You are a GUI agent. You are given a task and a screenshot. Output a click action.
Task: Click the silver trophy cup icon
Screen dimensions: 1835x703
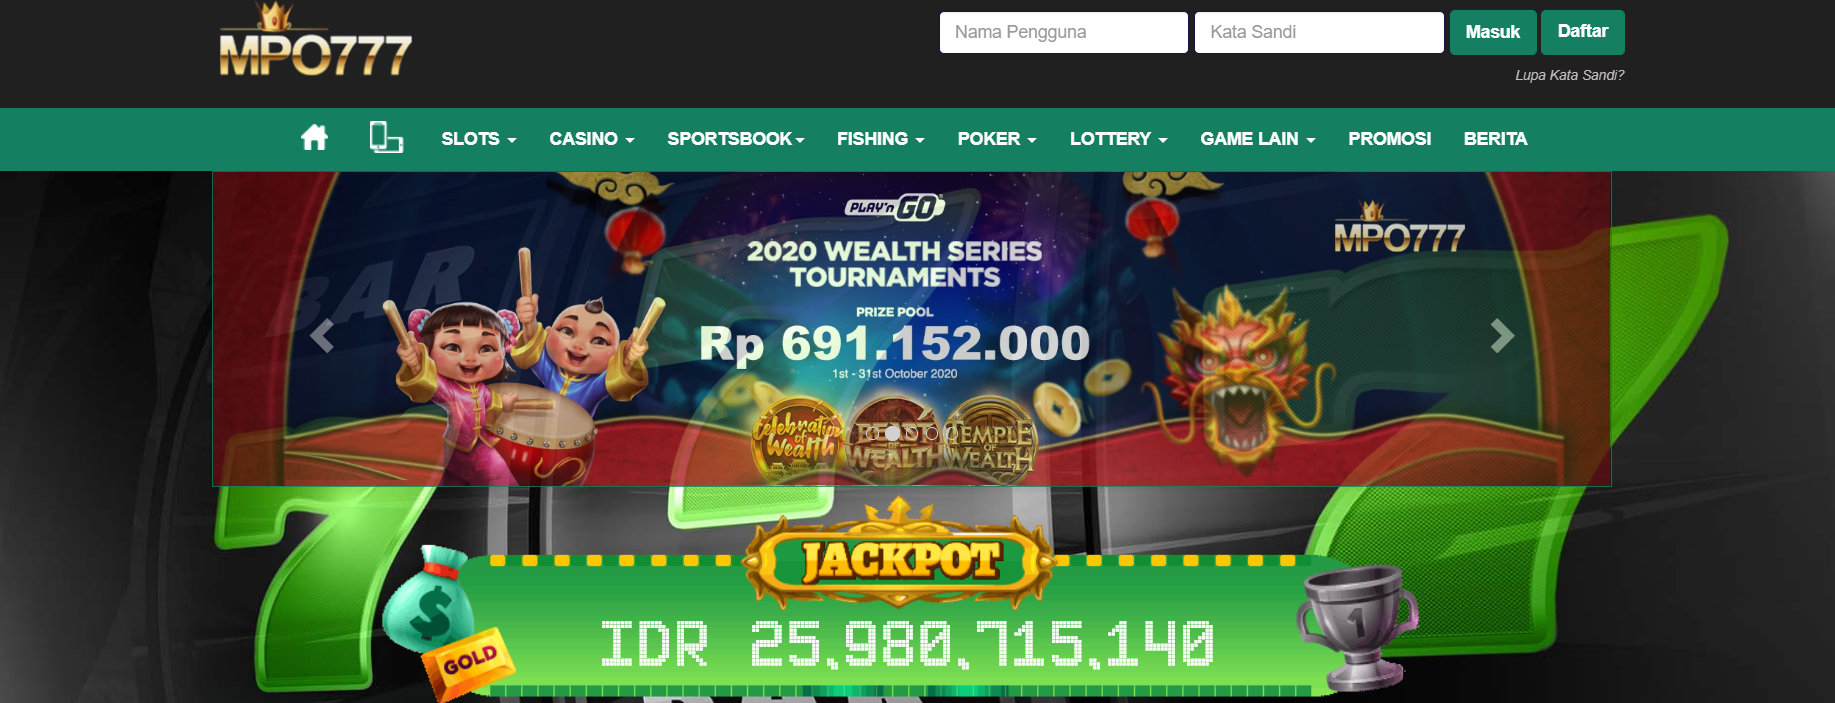[1356, 628]
